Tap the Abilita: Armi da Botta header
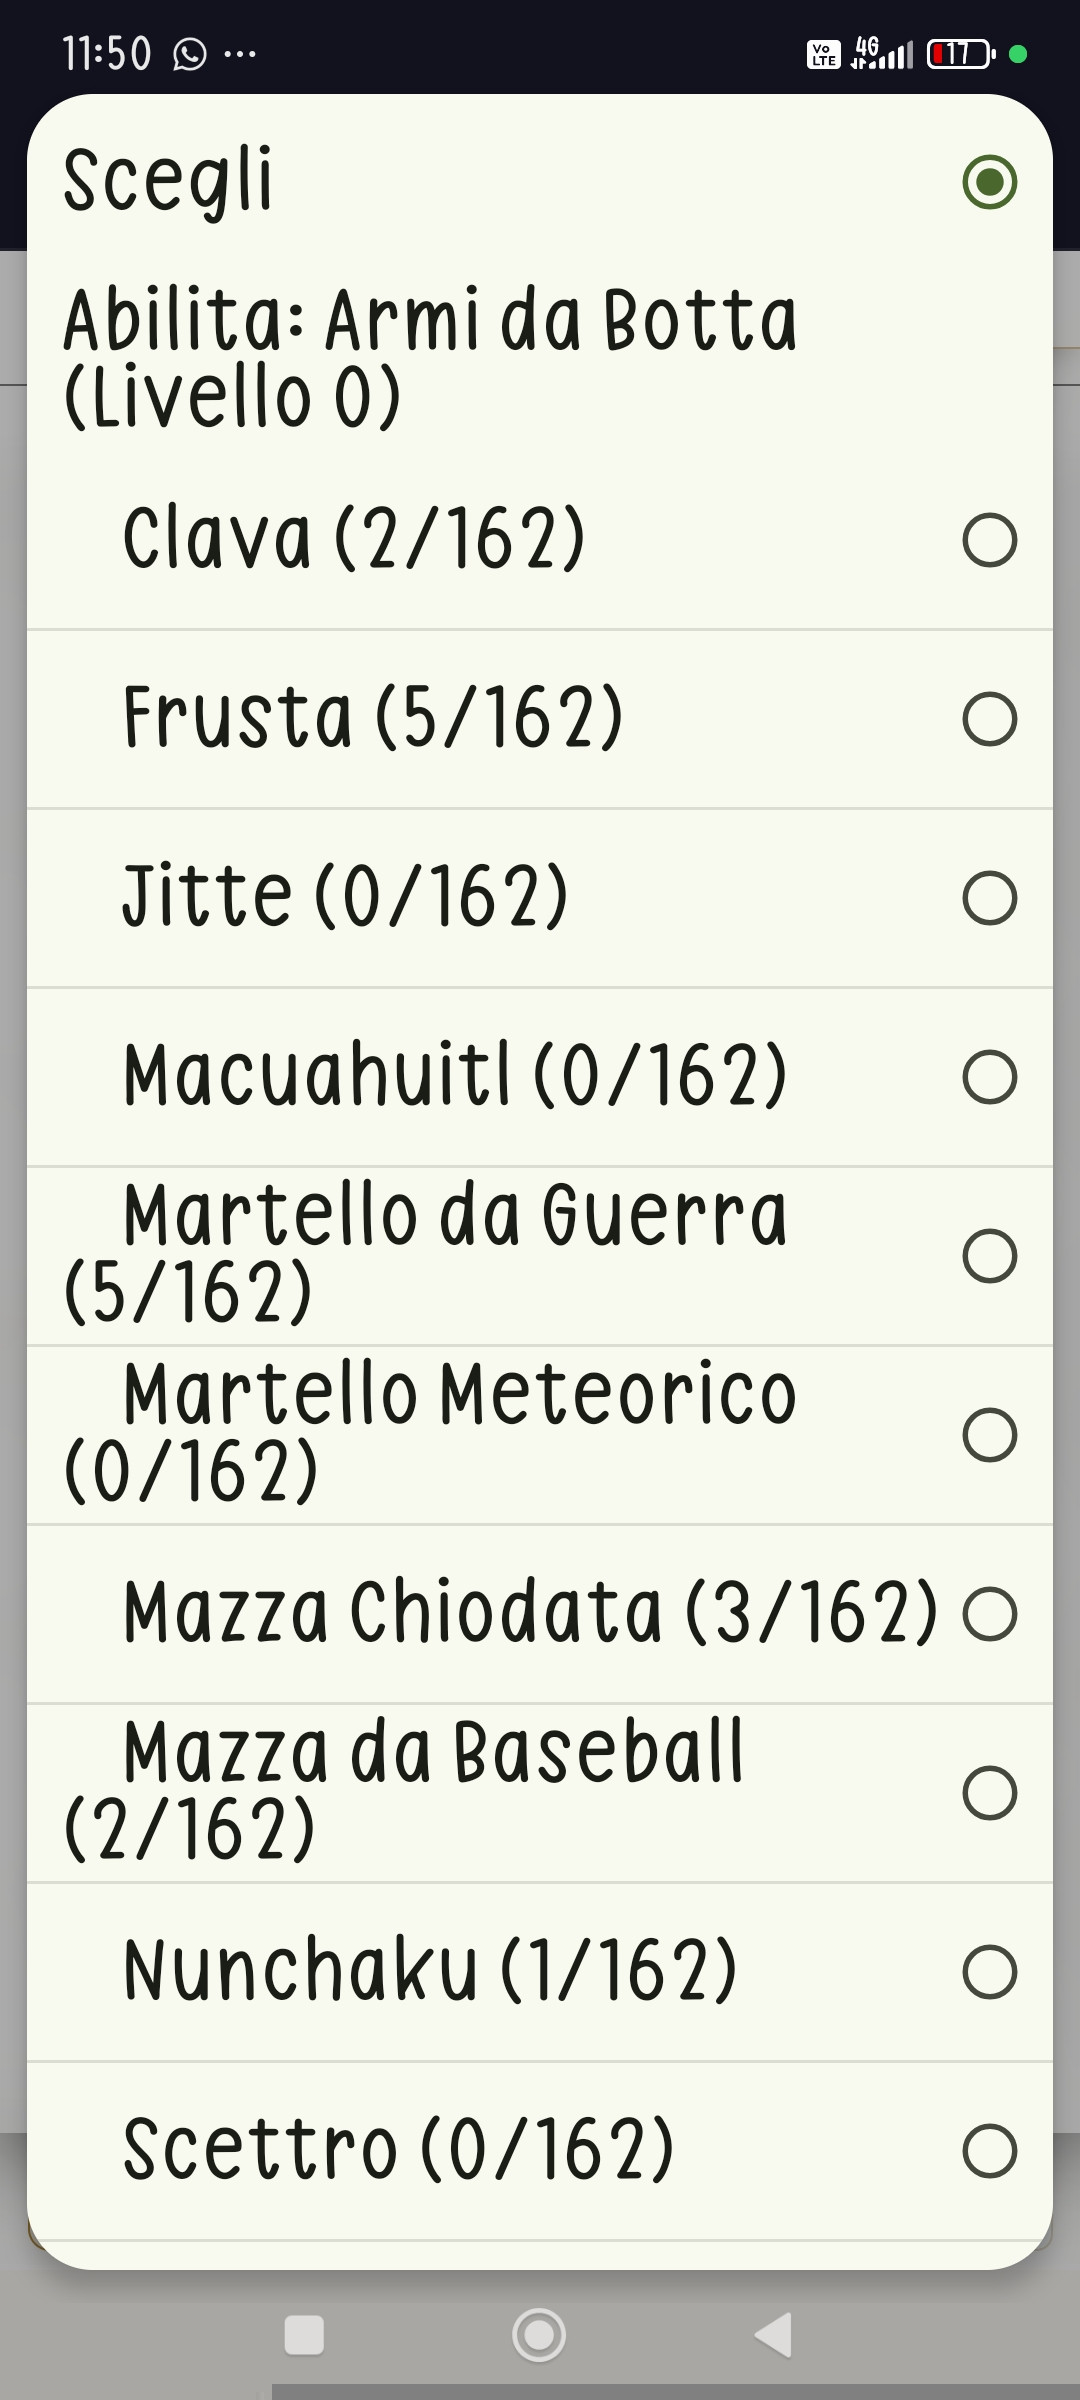1080x2400 pixels. [x=430, y=358]
